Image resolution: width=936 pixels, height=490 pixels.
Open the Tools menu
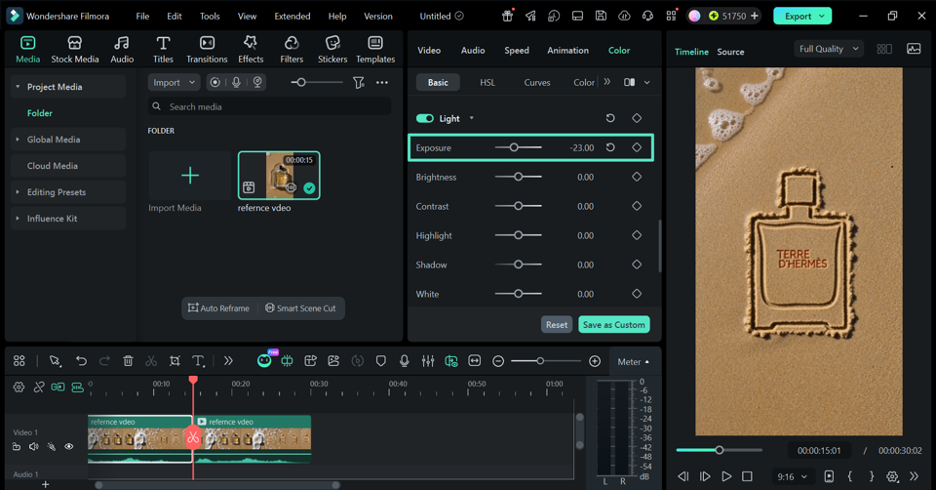[x=210, y=16]
